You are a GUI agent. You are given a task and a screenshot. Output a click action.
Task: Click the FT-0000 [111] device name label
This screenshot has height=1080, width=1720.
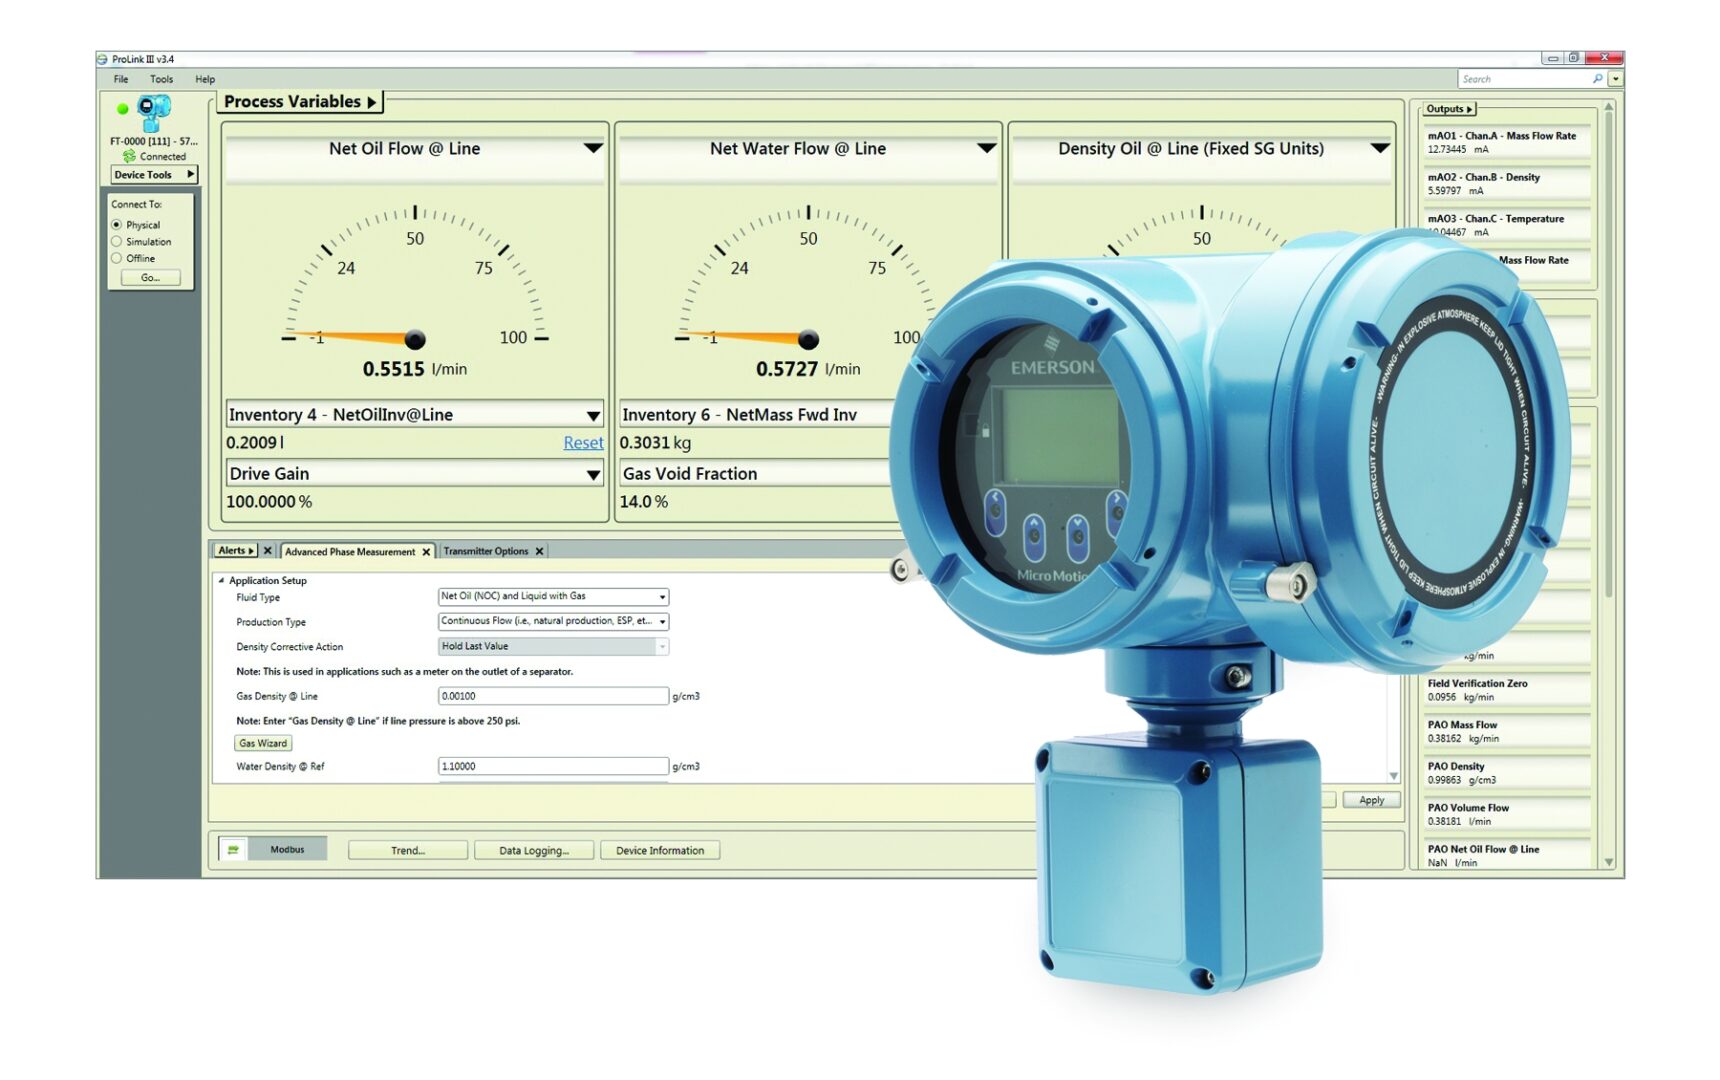point(153,141)
